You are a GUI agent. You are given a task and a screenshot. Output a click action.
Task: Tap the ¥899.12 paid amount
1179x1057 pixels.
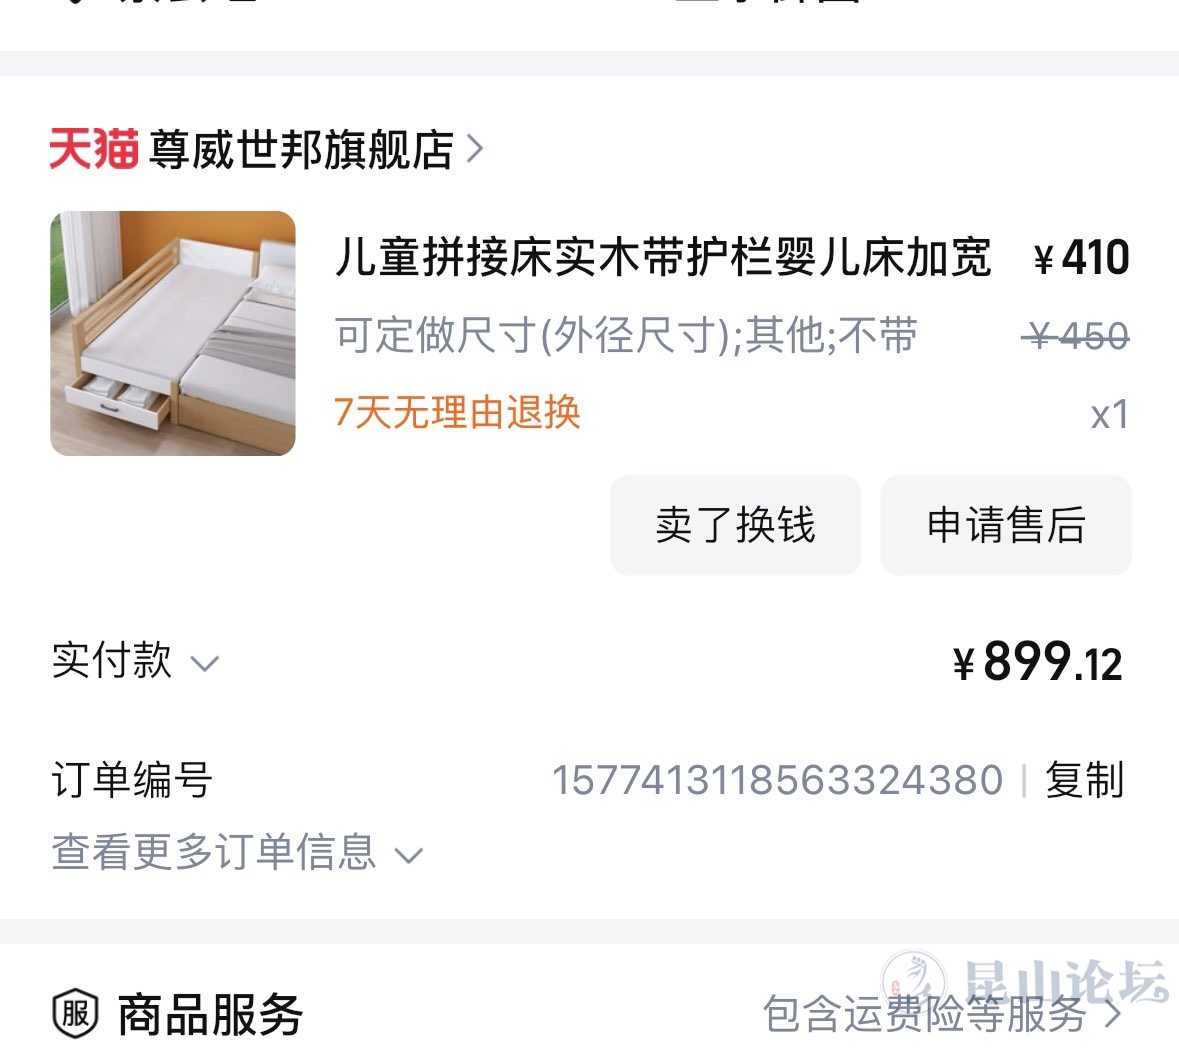(1038, 662)
